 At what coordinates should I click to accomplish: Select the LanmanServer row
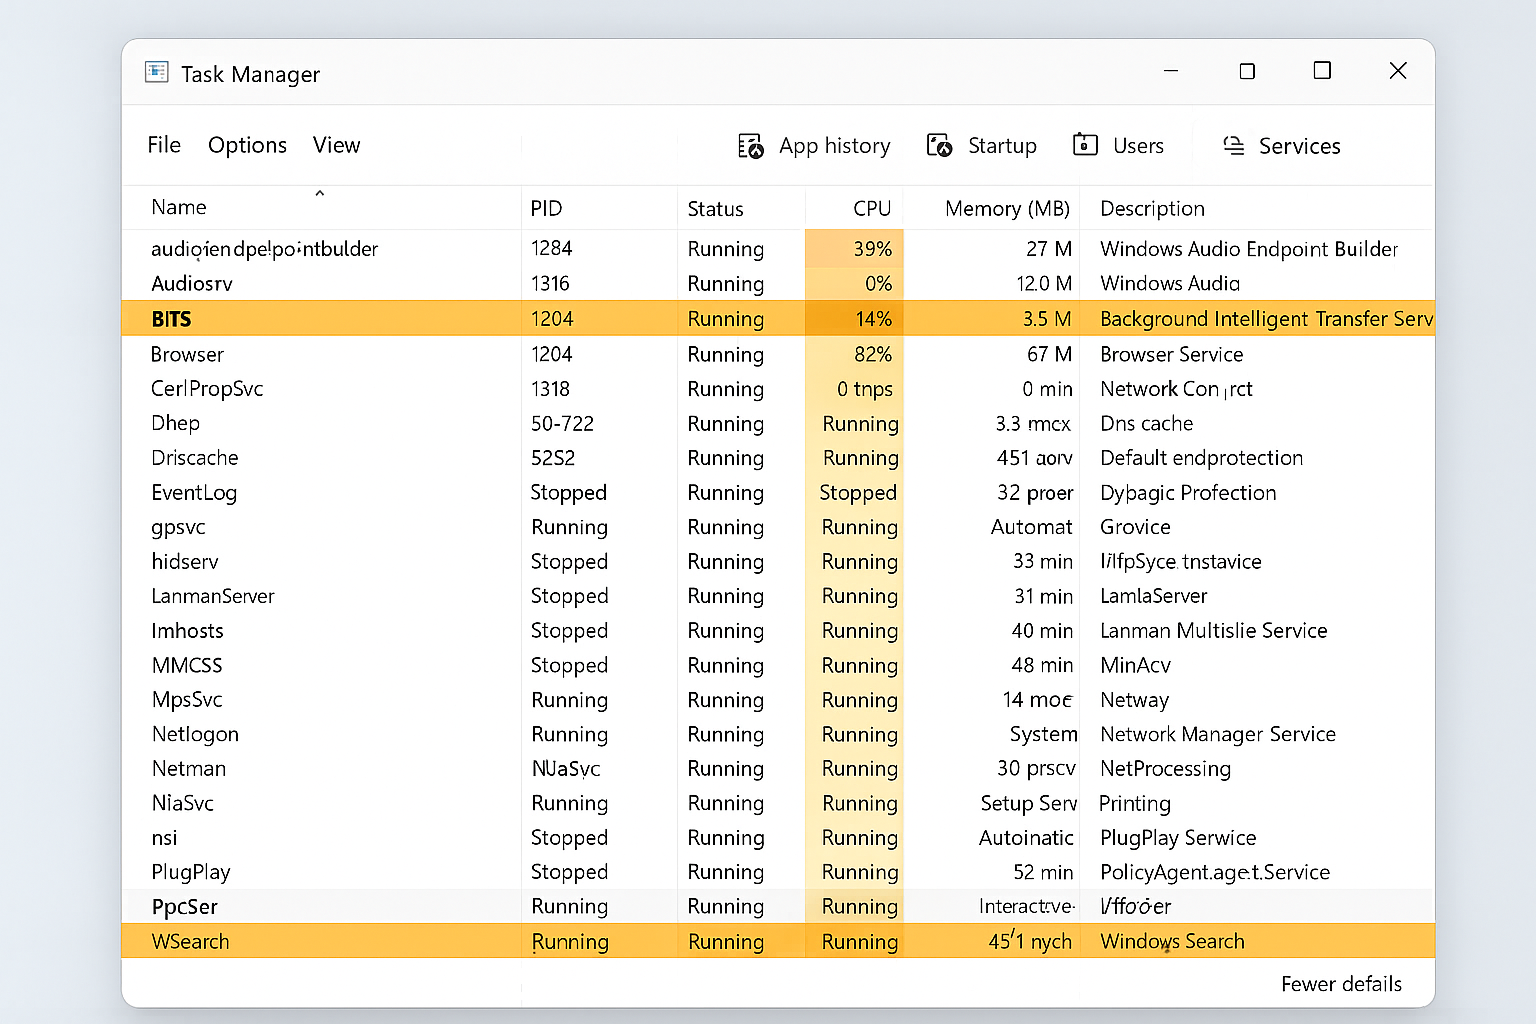(x=778, y=596)
